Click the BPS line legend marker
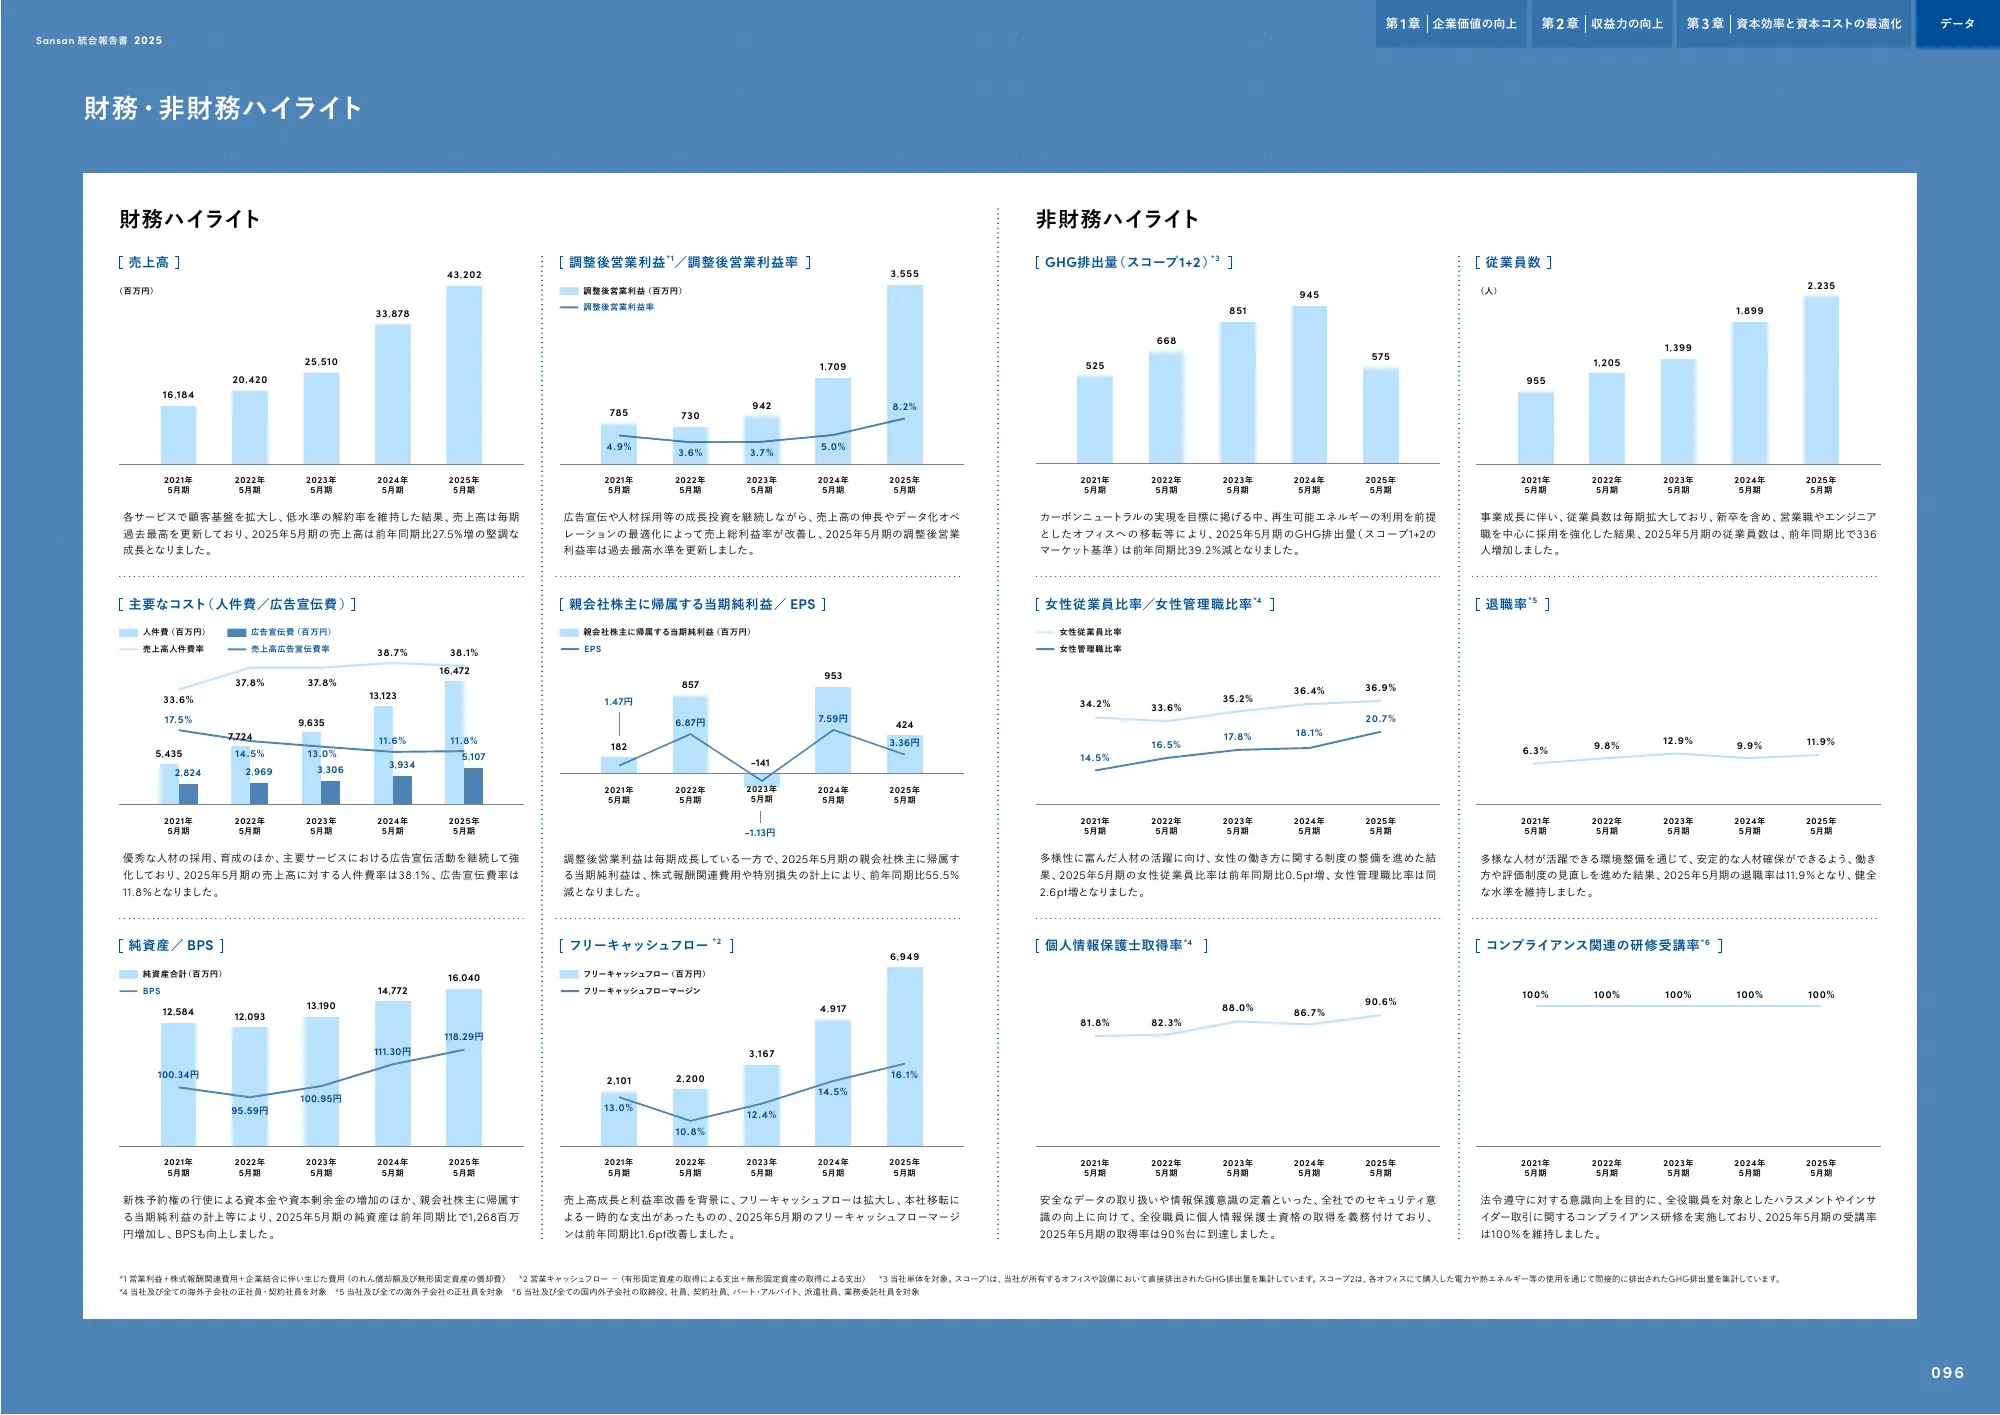The height and width of the screenshot is (1415, 2000). 128,992
